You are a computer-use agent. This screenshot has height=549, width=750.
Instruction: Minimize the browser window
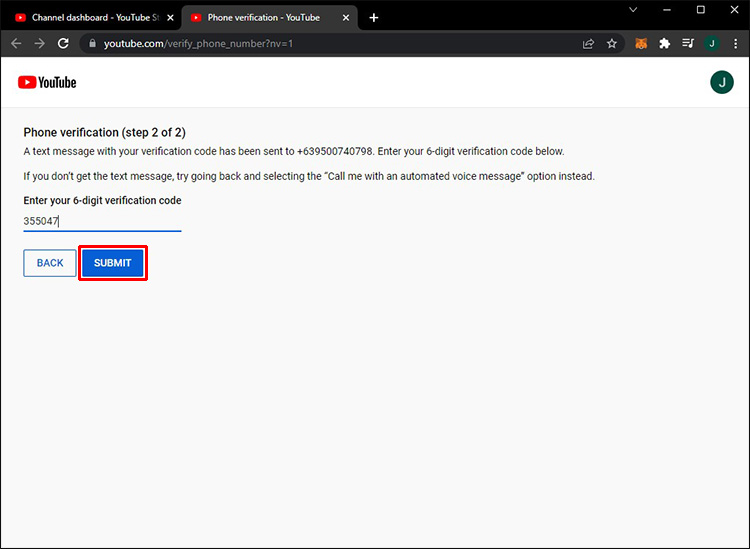pos(667,10)
